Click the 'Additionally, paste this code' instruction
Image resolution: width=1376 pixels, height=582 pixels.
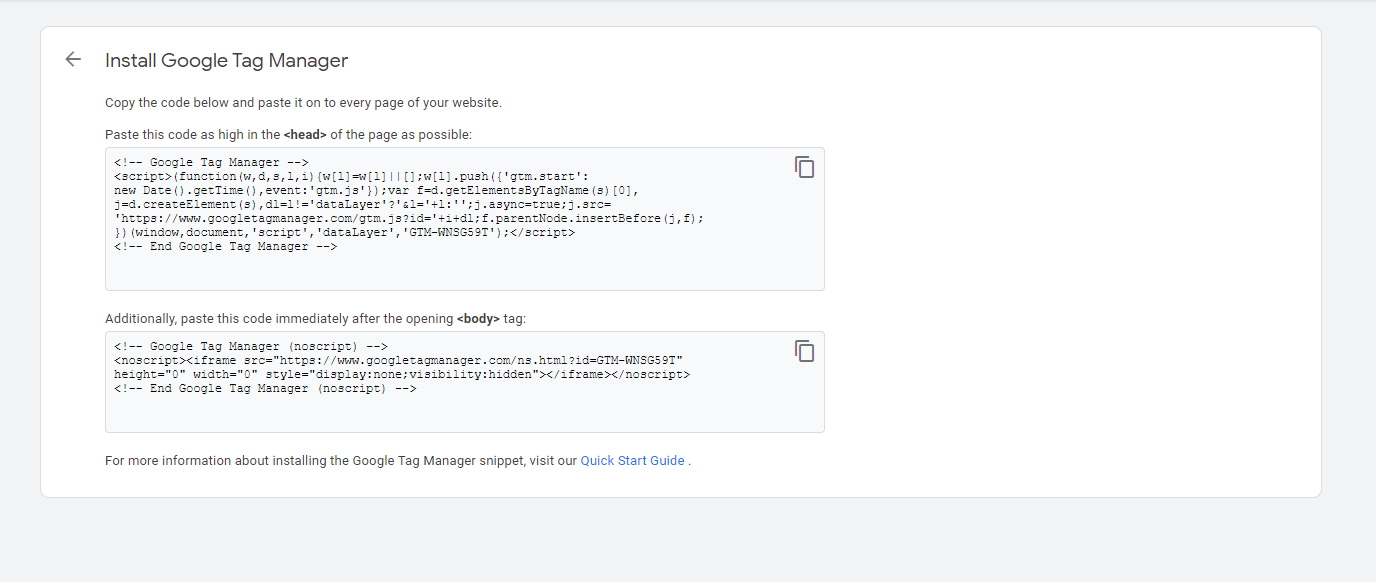(315, 319)
